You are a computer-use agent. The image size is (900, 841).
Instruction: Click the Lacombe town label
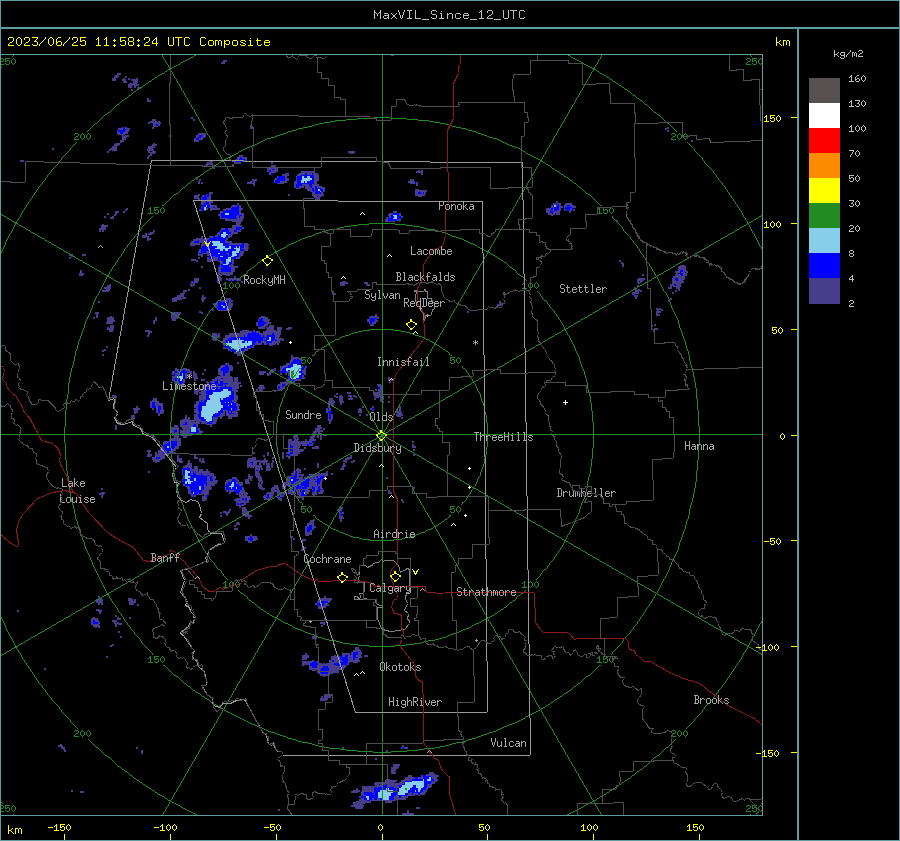coord(431,251)
